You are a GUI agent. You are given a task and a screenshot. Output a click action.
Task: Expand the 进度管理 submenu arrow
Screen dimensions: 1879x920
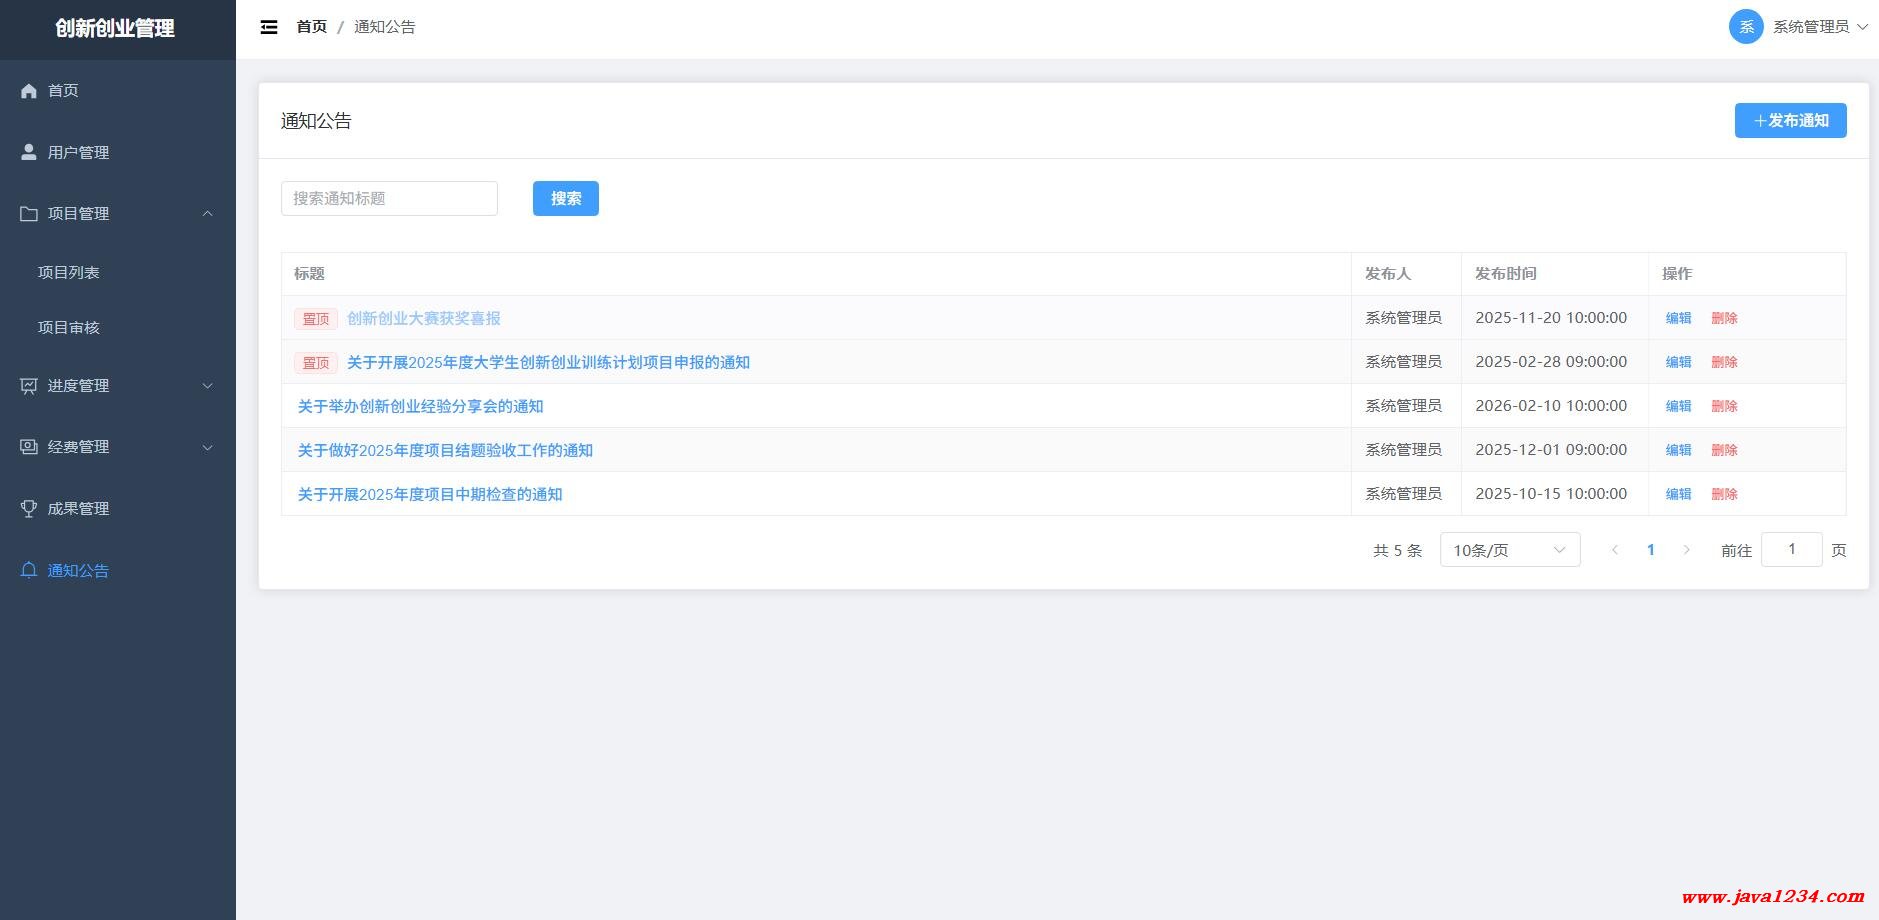coord(208,386)
